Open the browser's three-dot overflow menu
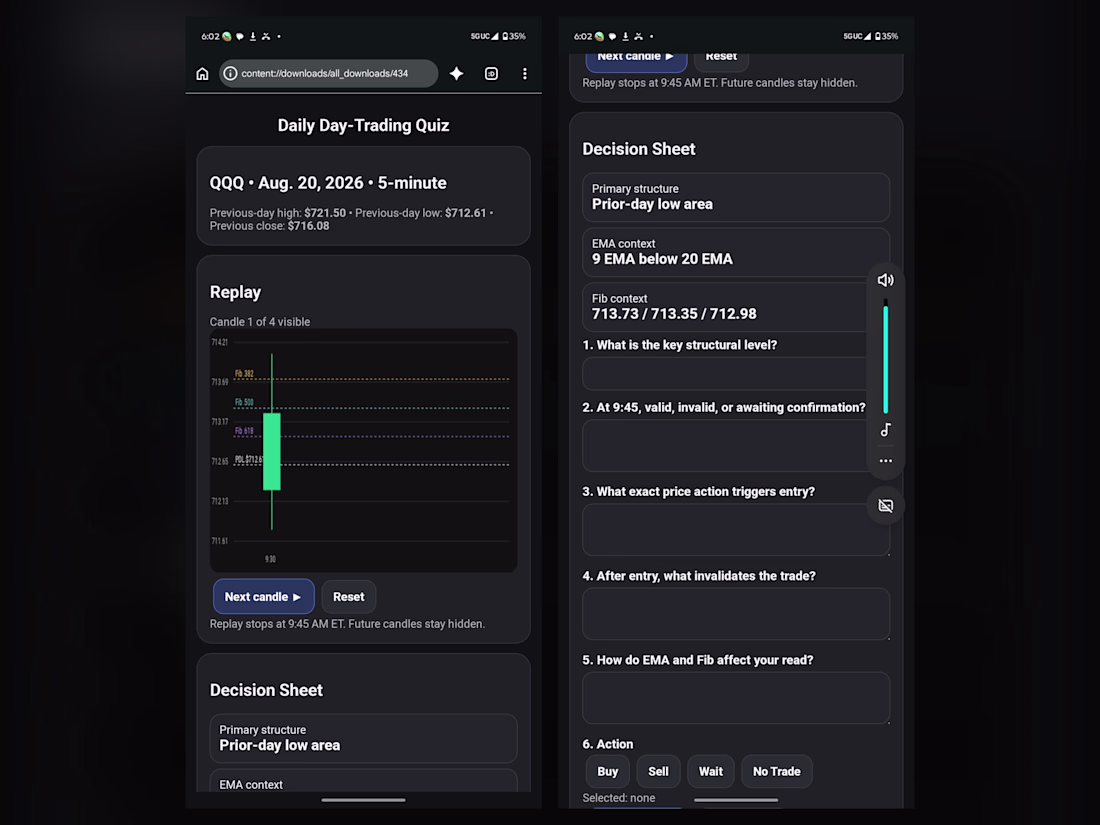The image size is (1100, 825). pos(525,74)
